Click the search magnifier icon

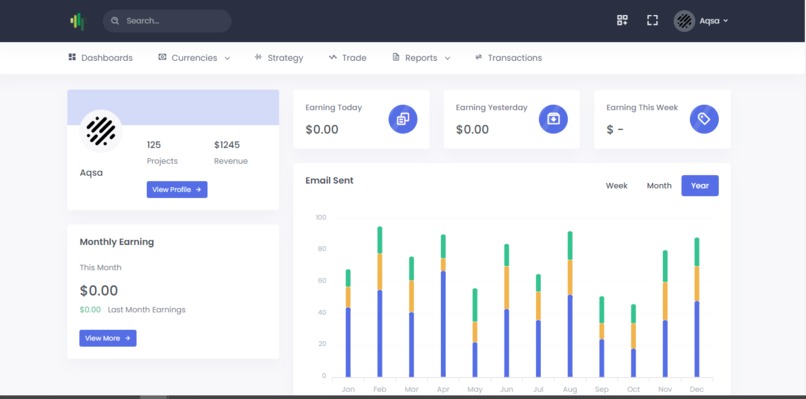click(115, 21)
